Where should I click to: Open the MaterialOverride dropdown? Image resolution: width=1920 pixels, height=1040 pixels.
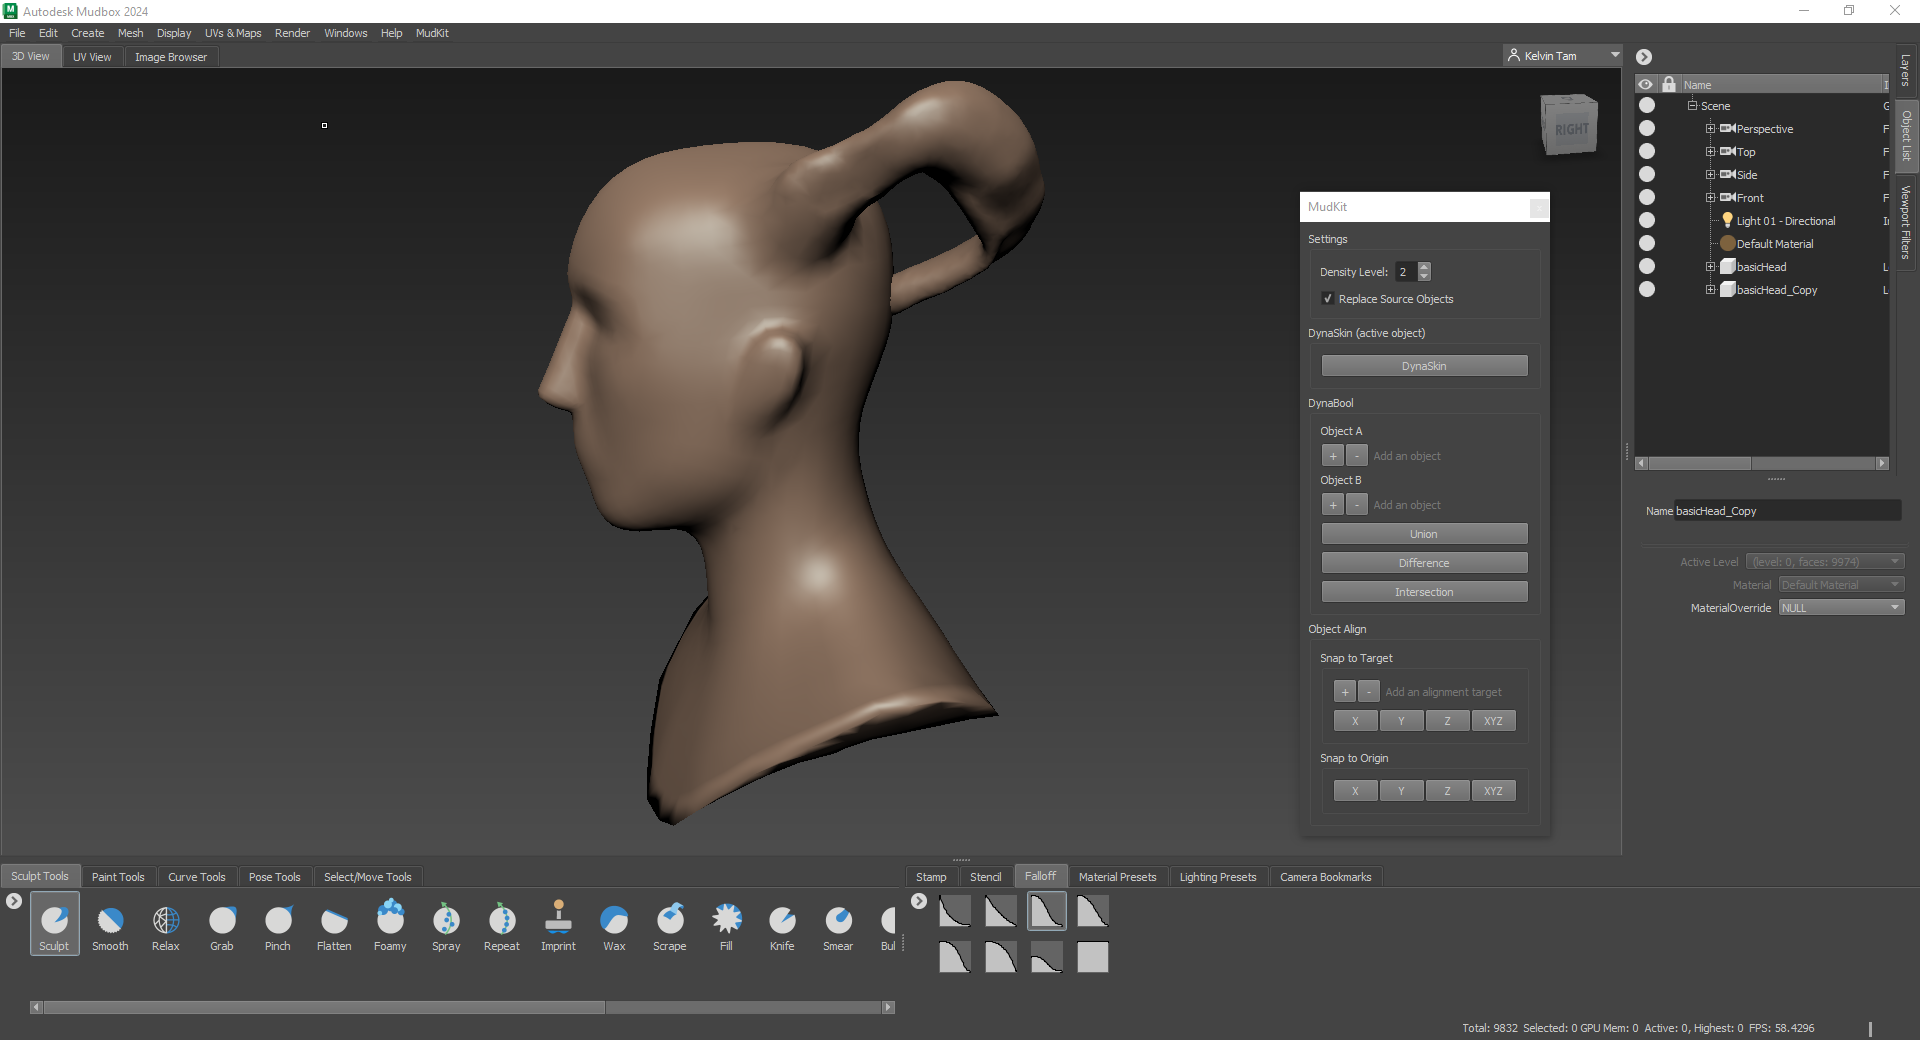click(x=1841, y=608)
